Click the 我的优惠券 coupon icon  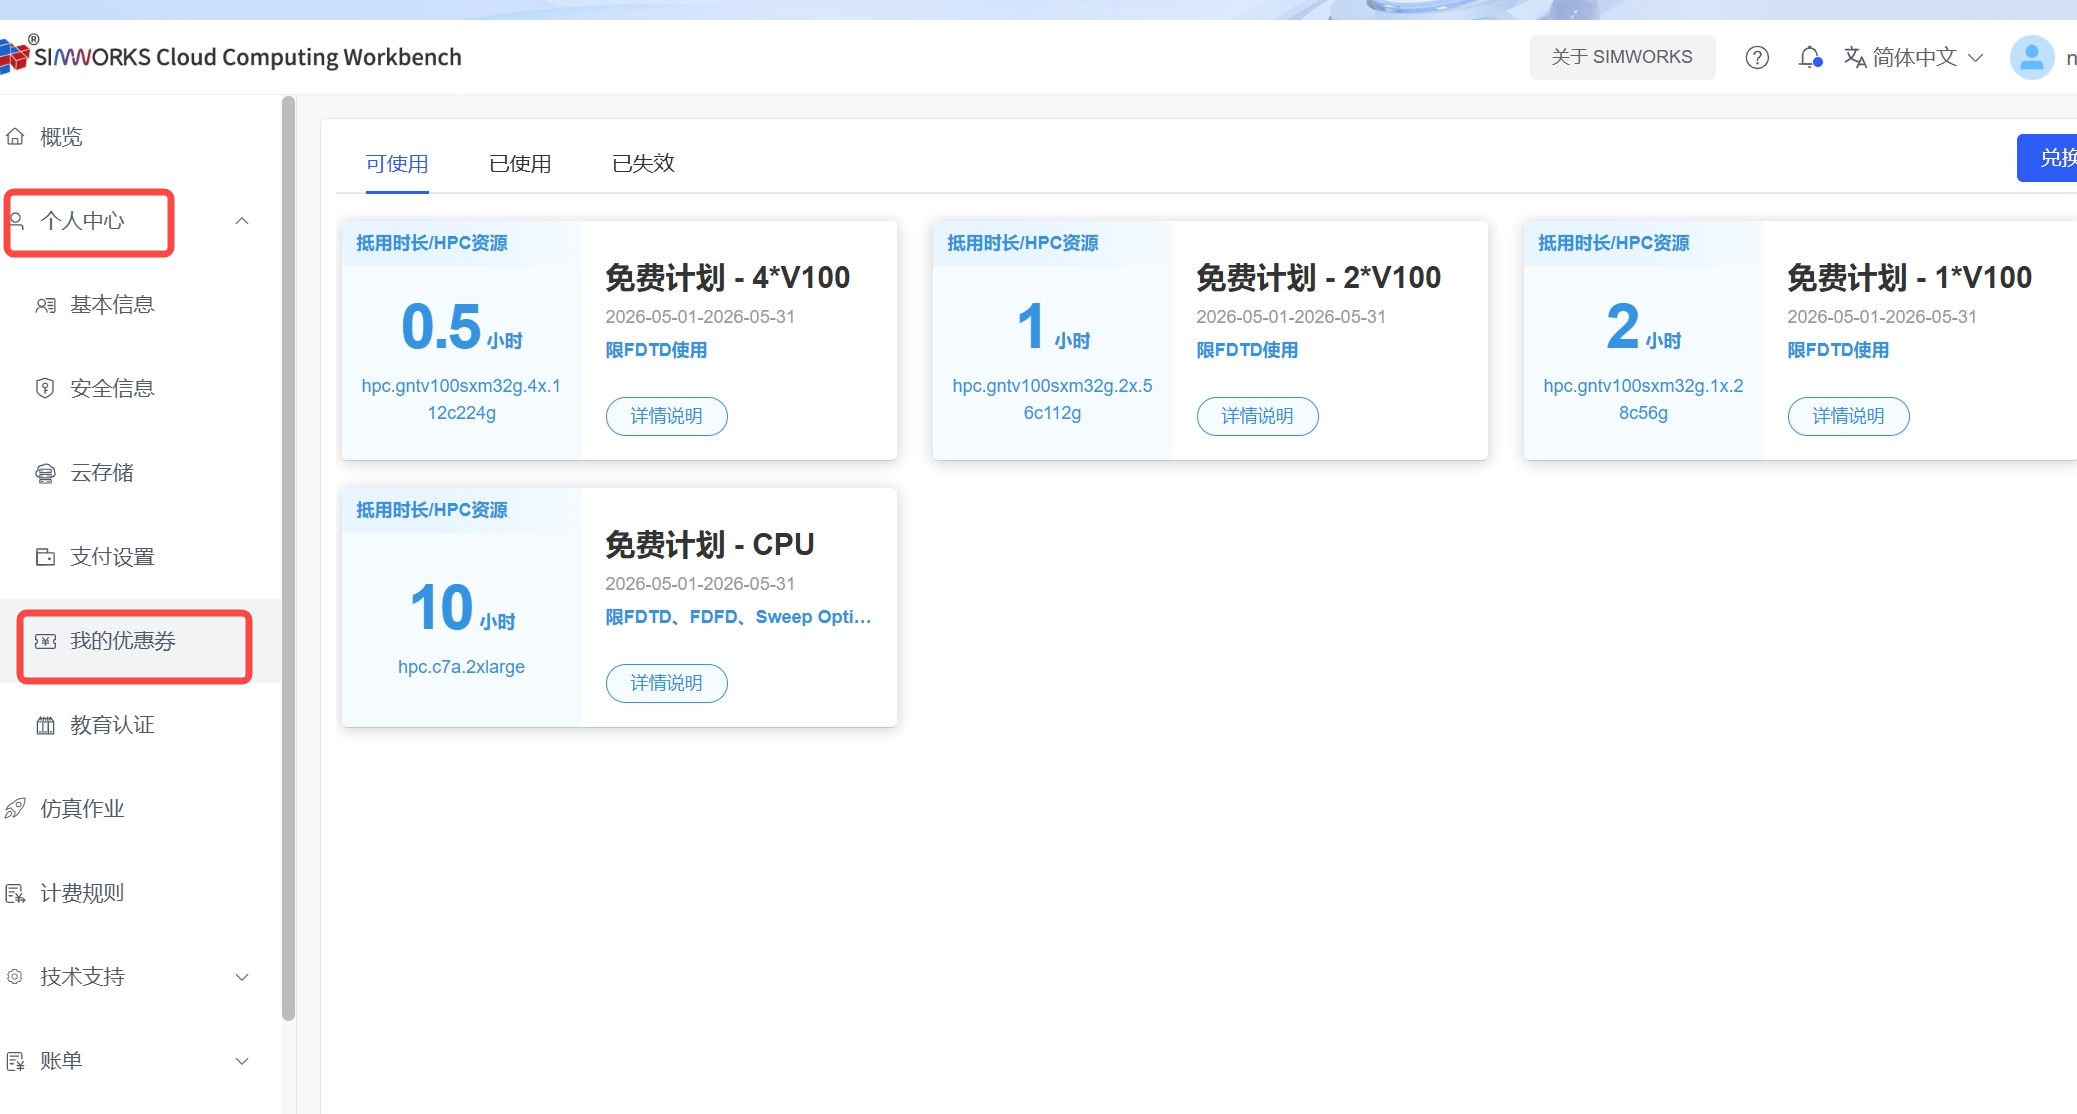point(45,641)
